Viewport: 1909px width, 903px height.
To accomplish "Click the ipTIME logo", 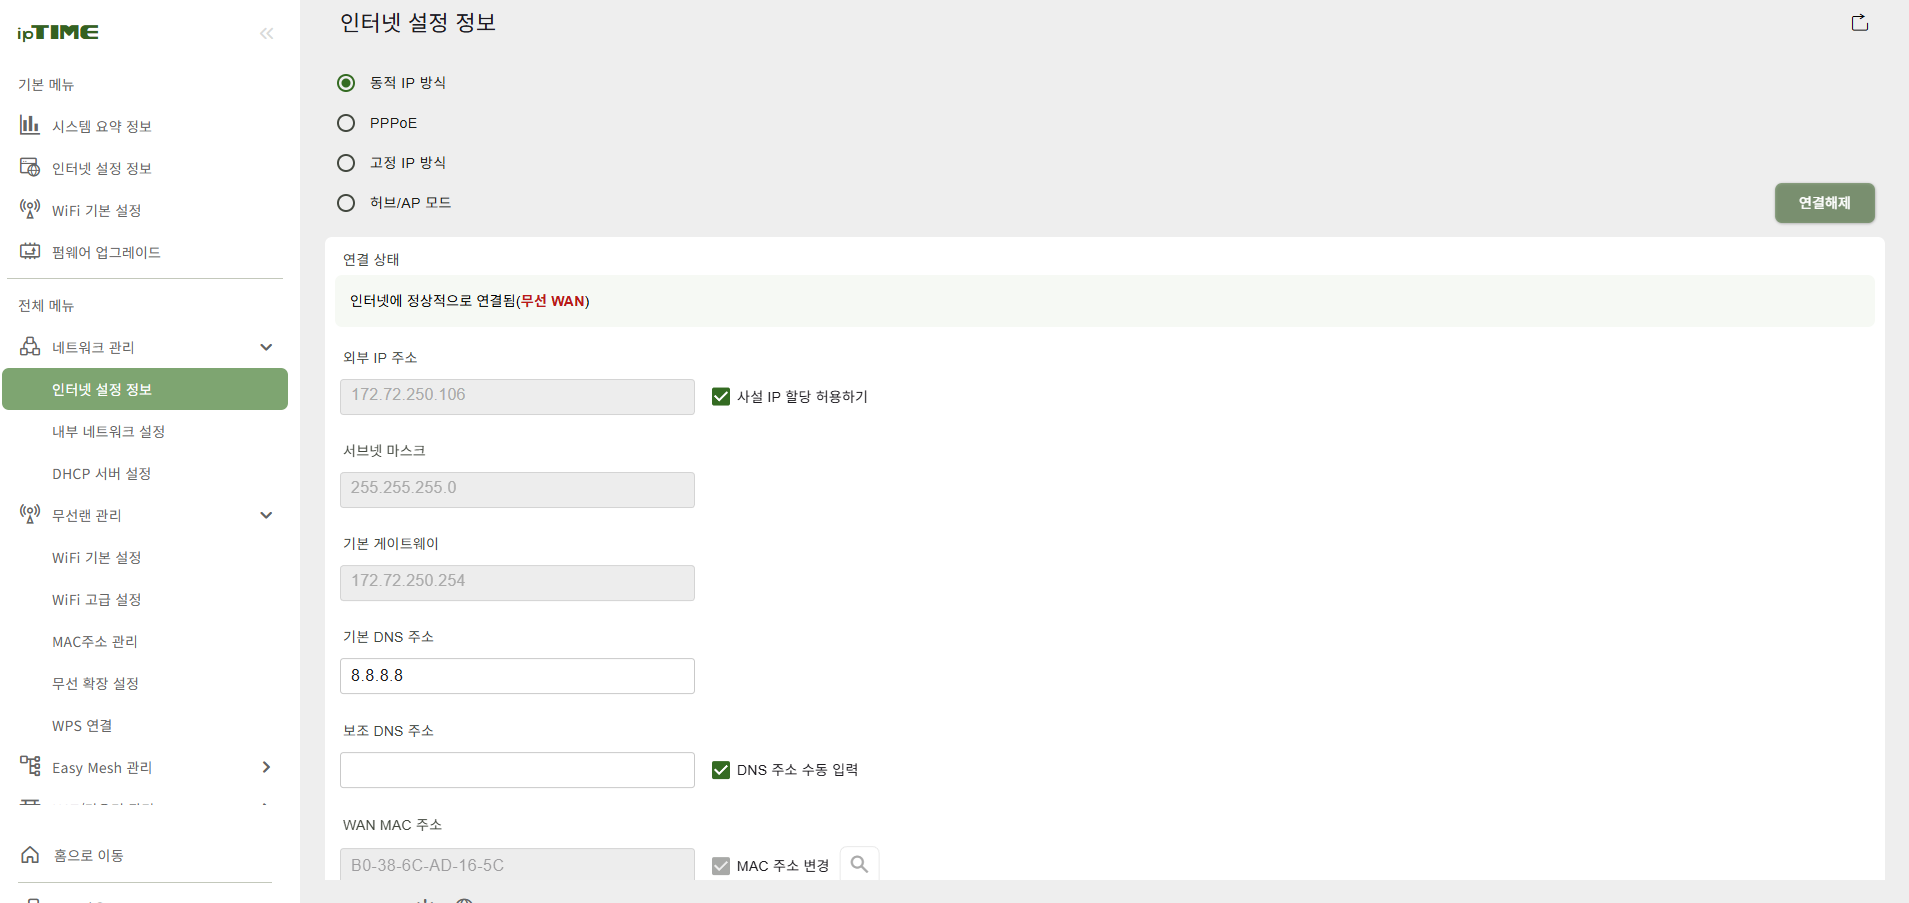I will 58,33.
